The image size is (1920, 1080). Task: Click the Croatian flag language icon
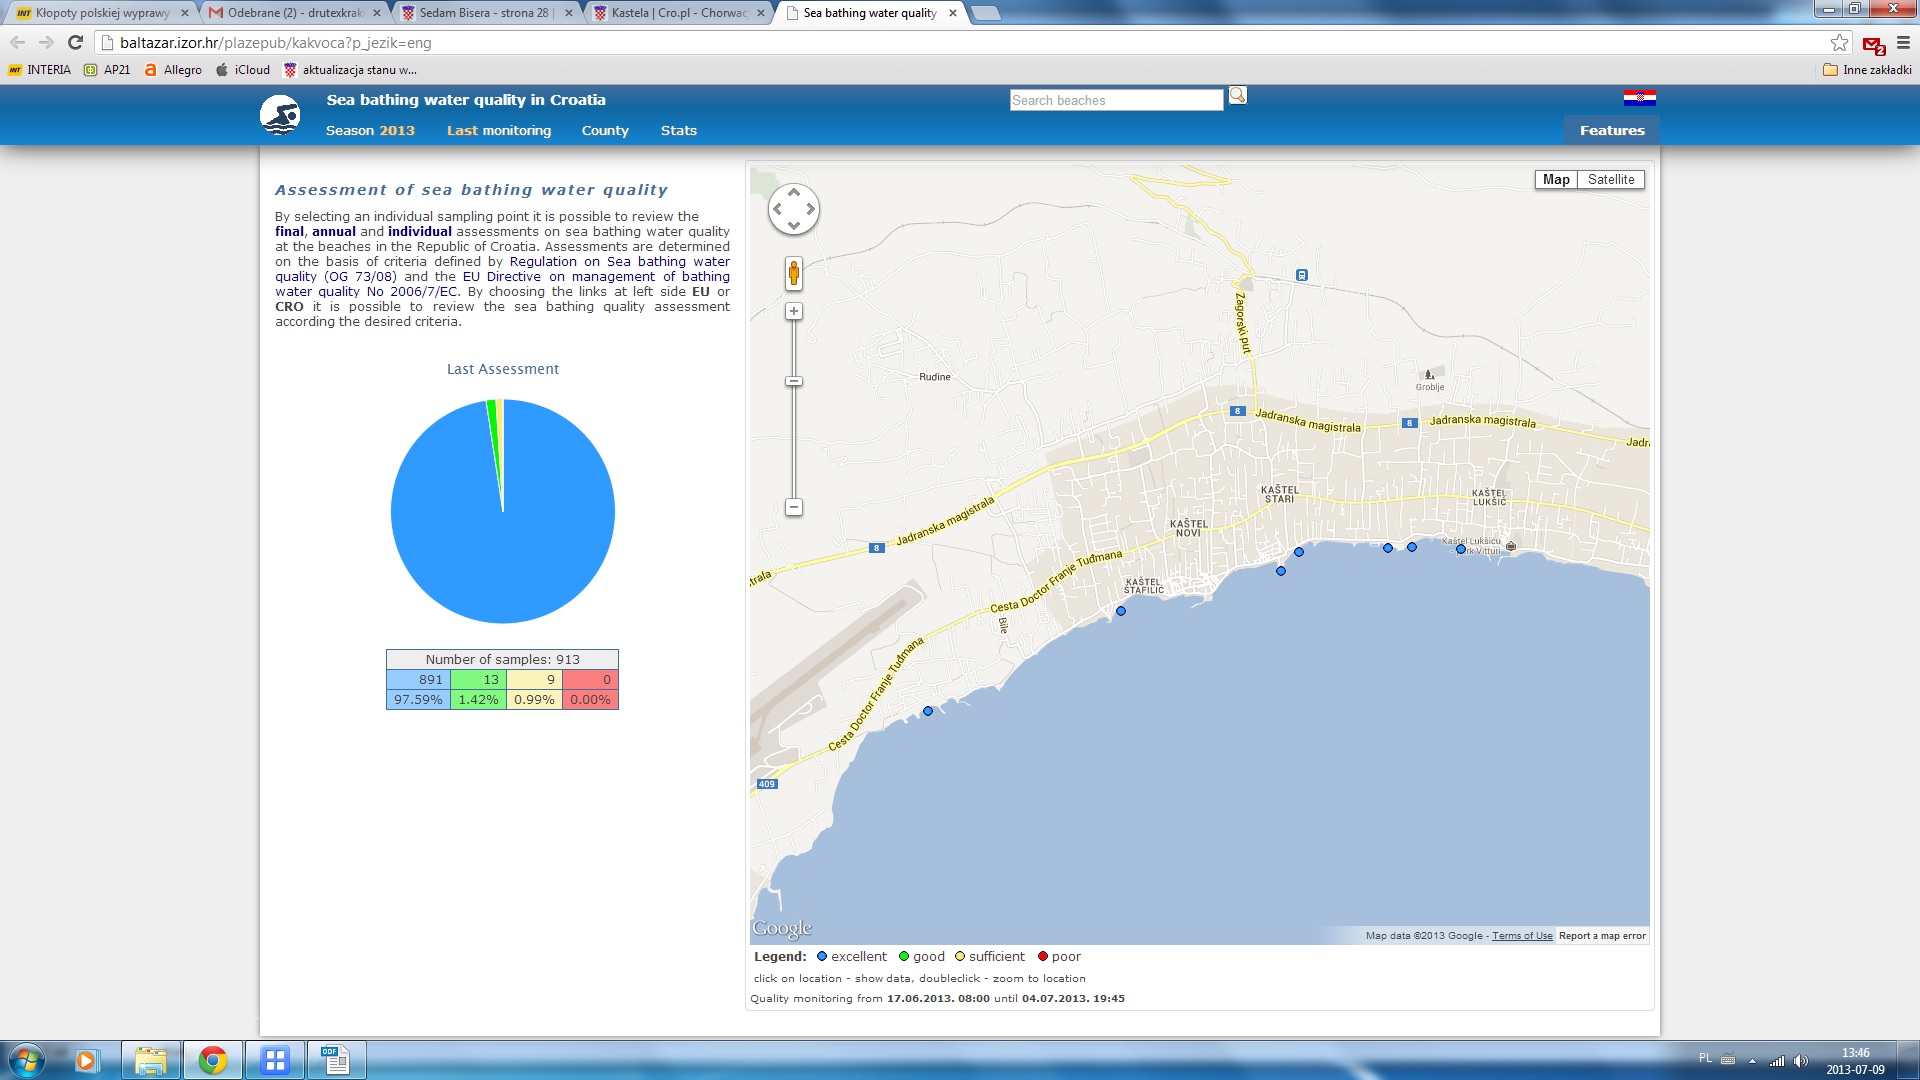(x=1639, y=98)
